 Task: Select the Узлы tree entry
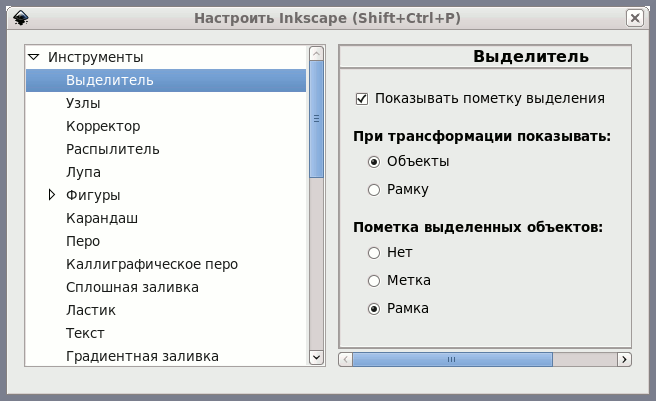pyautogui.click(x=83, y=103)
